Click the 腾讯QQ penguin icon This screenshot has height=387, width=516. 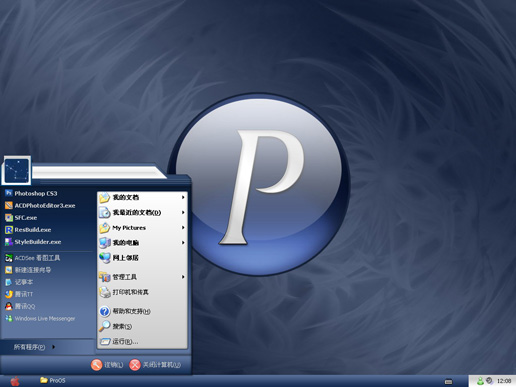(9, 306)
